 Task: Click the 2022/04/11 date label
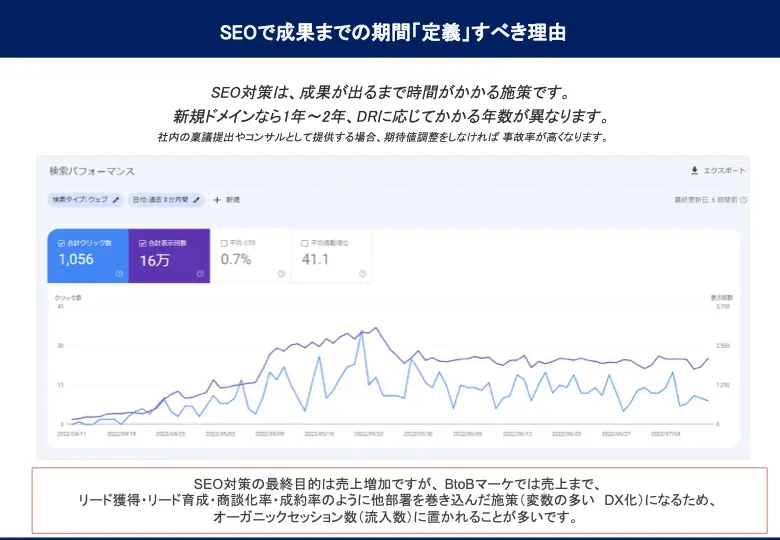pyautogui.click(x=72, y=434)
